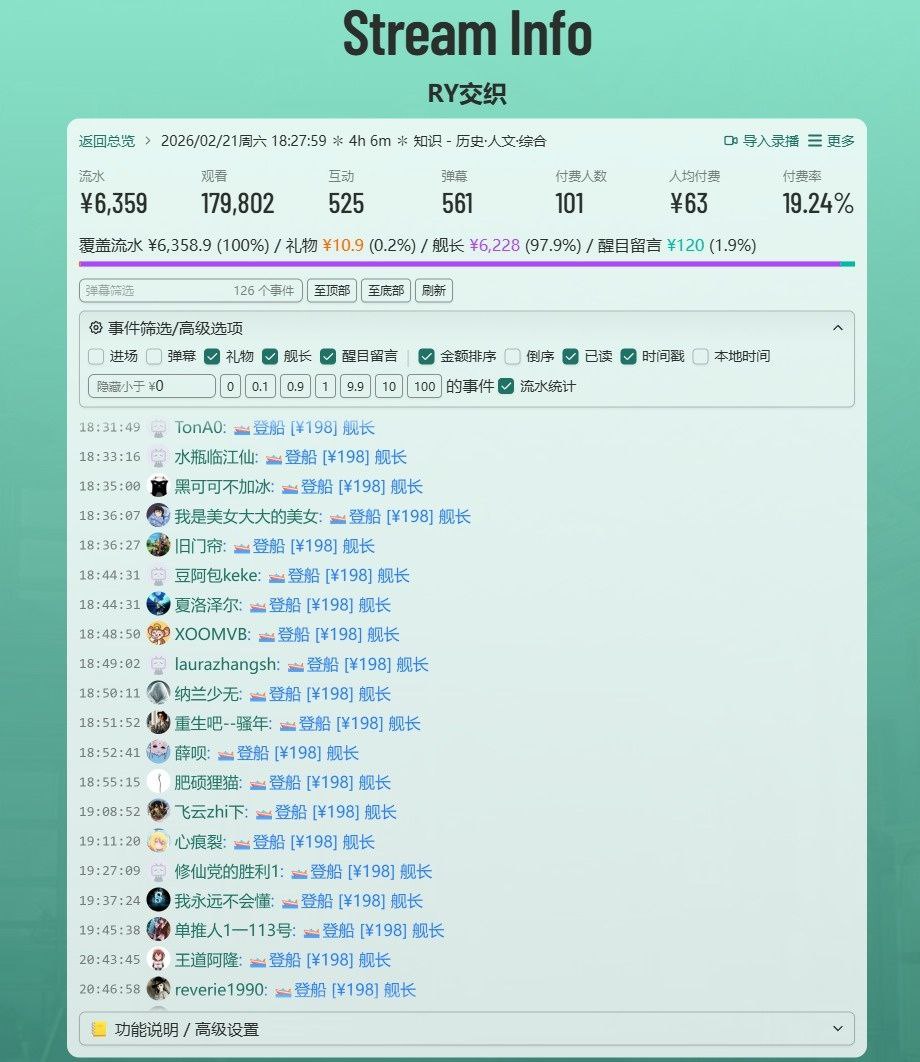Toggle the 时间戳 checkbox
The width and height of the screenshot is (920, 1062).
[629, 356]
